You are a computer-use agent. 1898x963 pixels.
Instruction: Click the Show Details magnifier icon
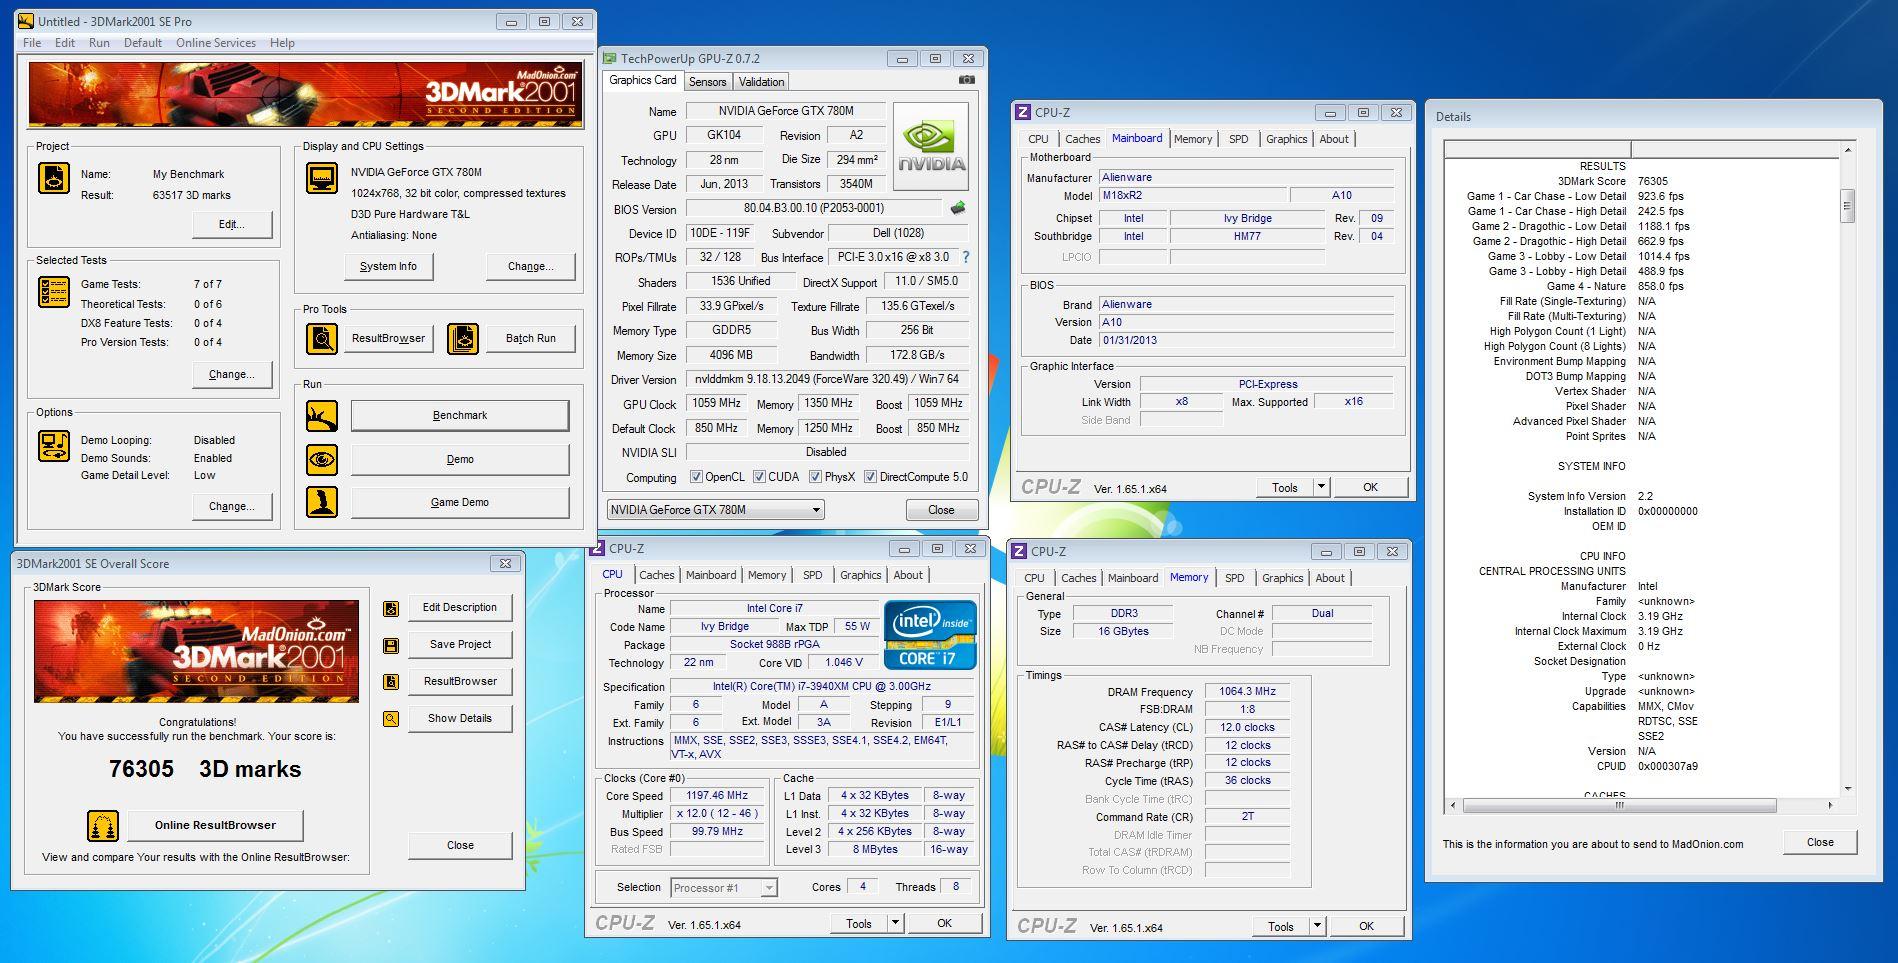(x=391, y=719)
